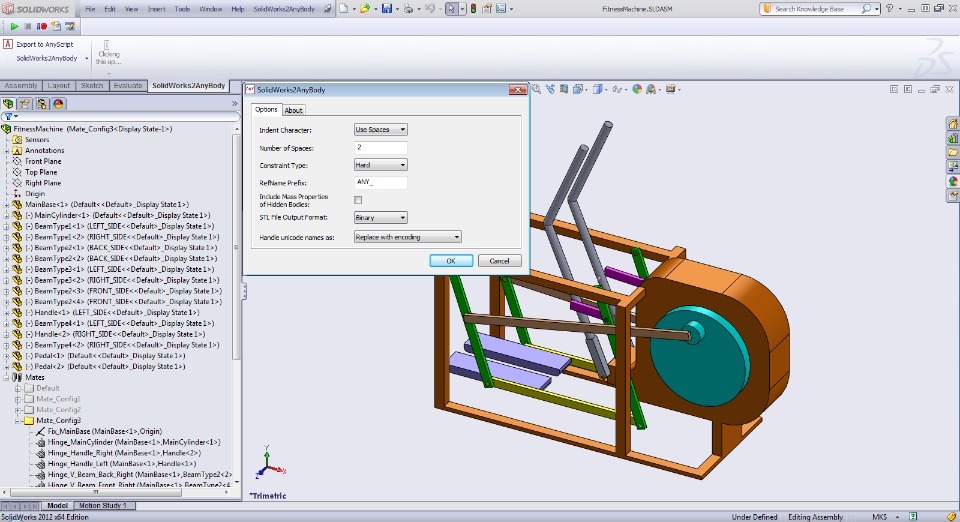This screenshot has height=522, width=960.
Task: Click Cancel in the SolidWorks2AnyBody dialog
Action: pyautogui.click(x=499, y=261)
